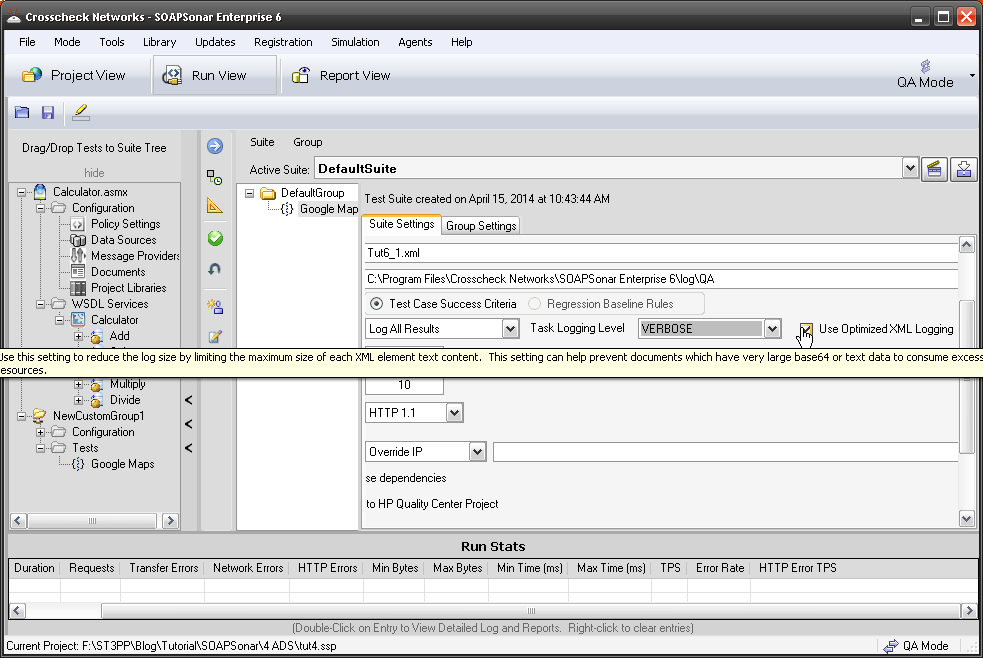Screen dimensions: 983x658
Task: Select the Google Map test in suite tree
Action: pyautogui.click(x=329, y=209)
